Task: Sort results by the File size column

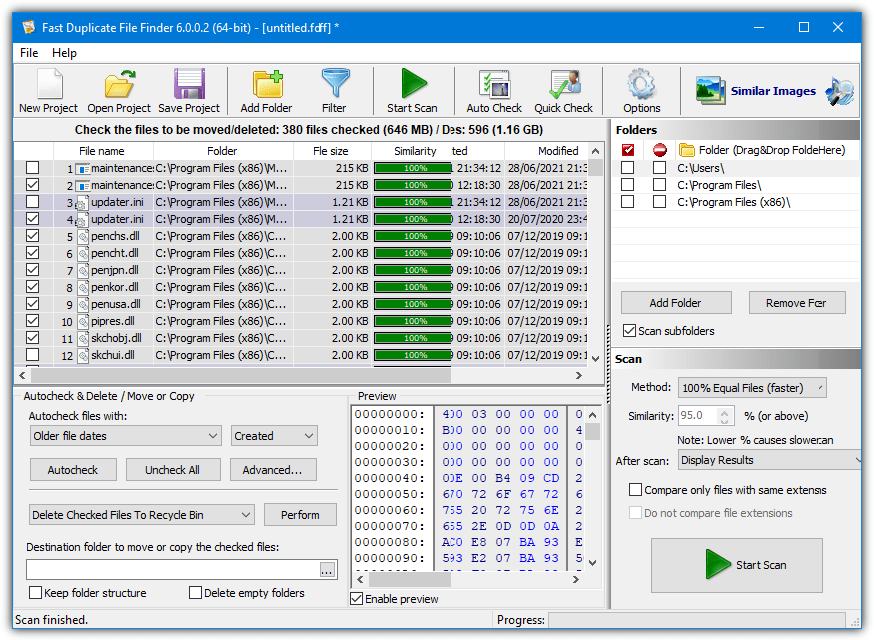Action: click(332, 151)
